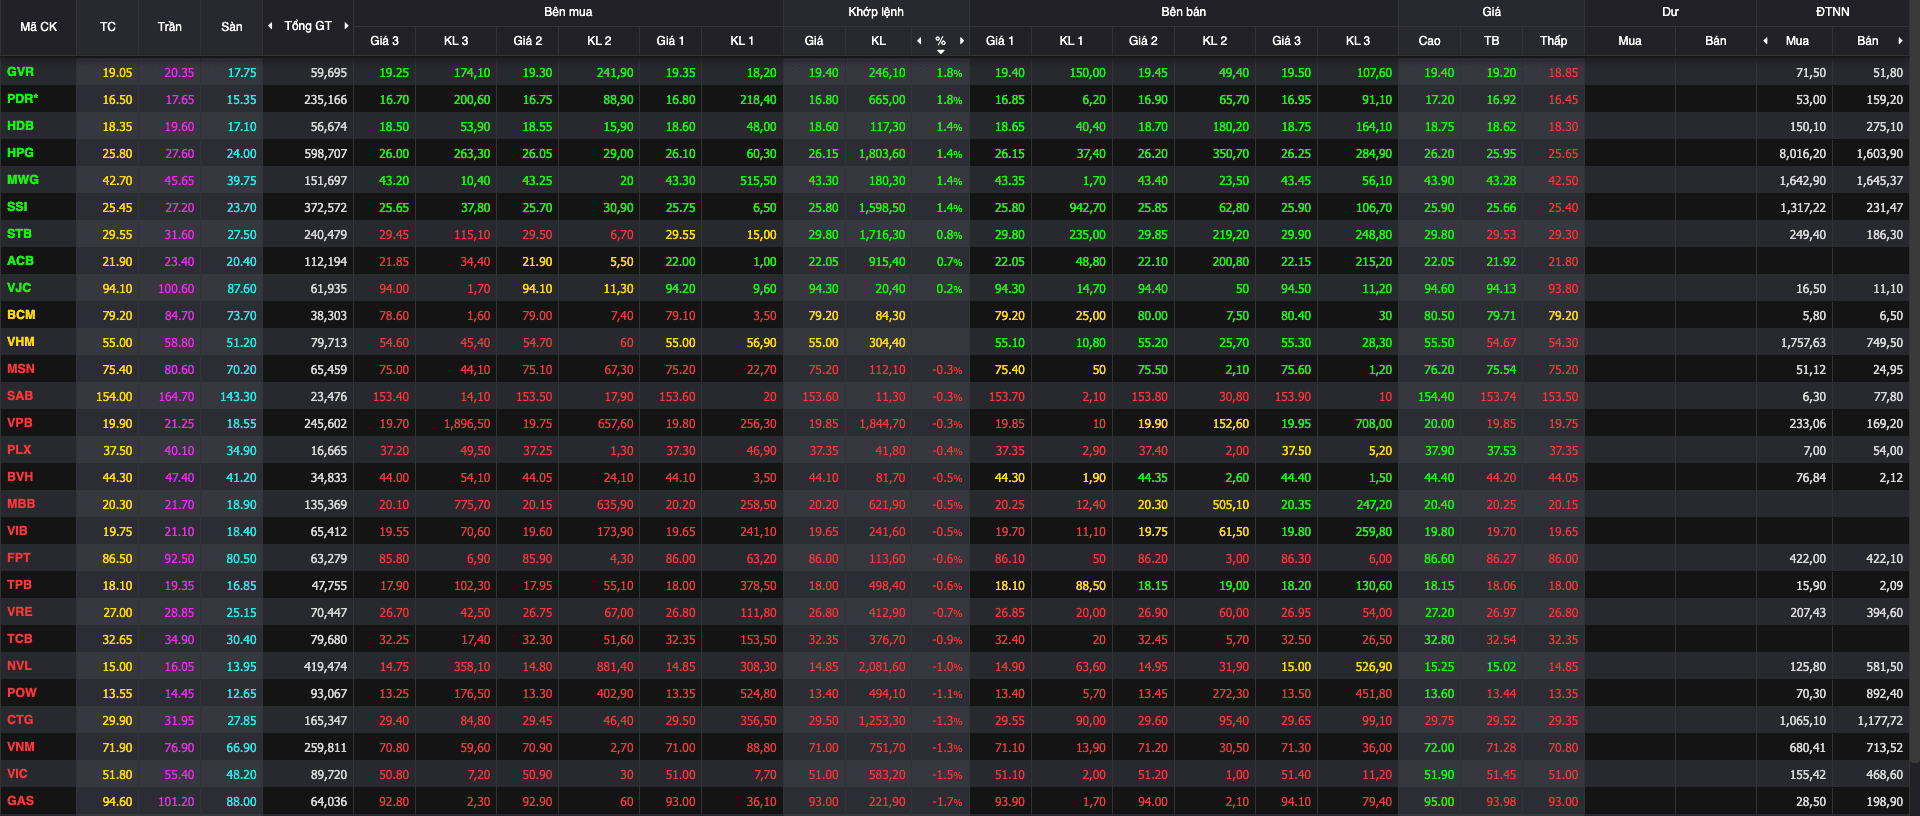
Task: Click the Dư group header
Action: coord(1670,12)
